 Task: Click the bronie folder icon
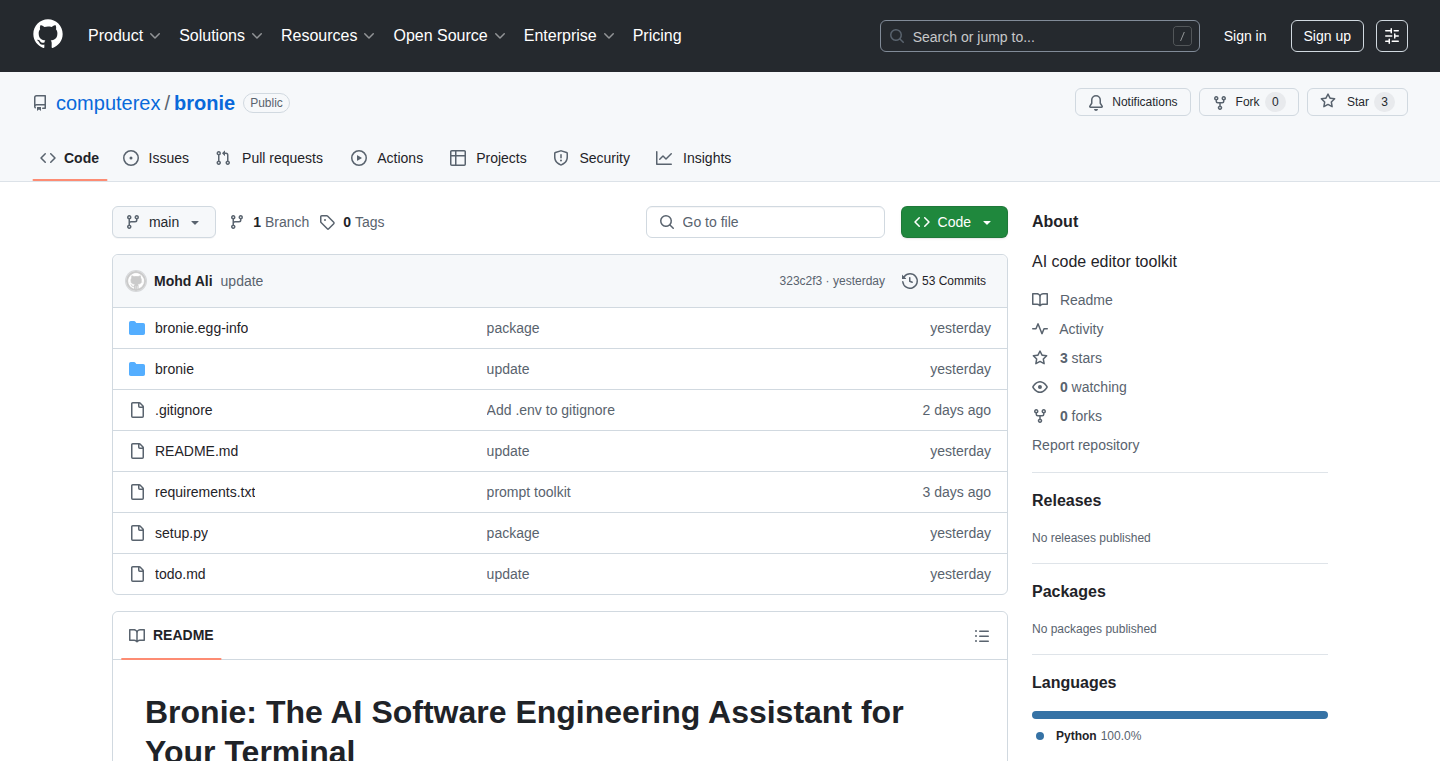click(137, 369)
